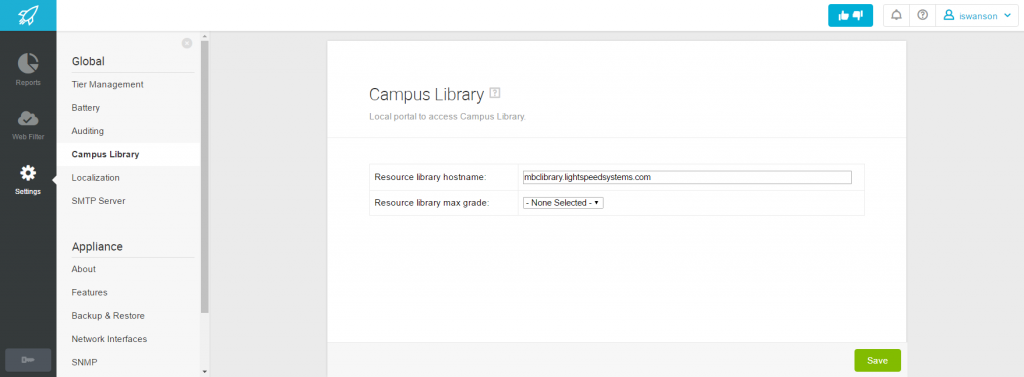
Task: Select Campus Library menu item
Action: (105, 154)
